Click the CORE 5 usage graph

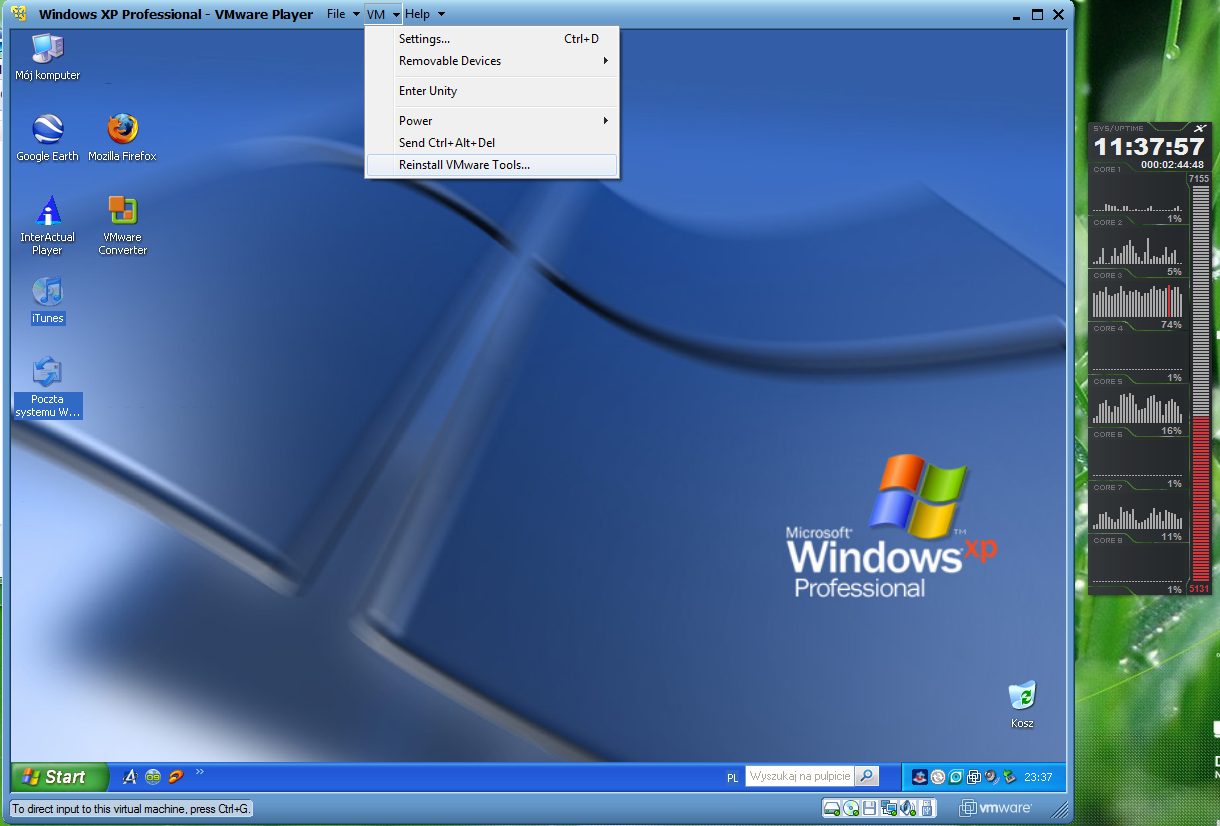[x=1137, y=406]
